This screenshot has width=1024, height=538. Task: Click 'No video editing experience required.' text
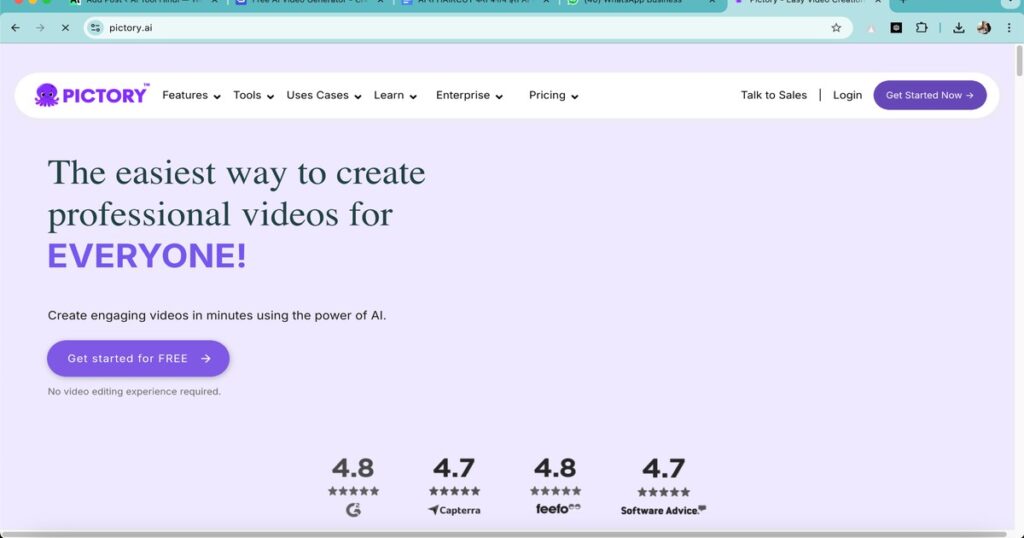[134, 391]
